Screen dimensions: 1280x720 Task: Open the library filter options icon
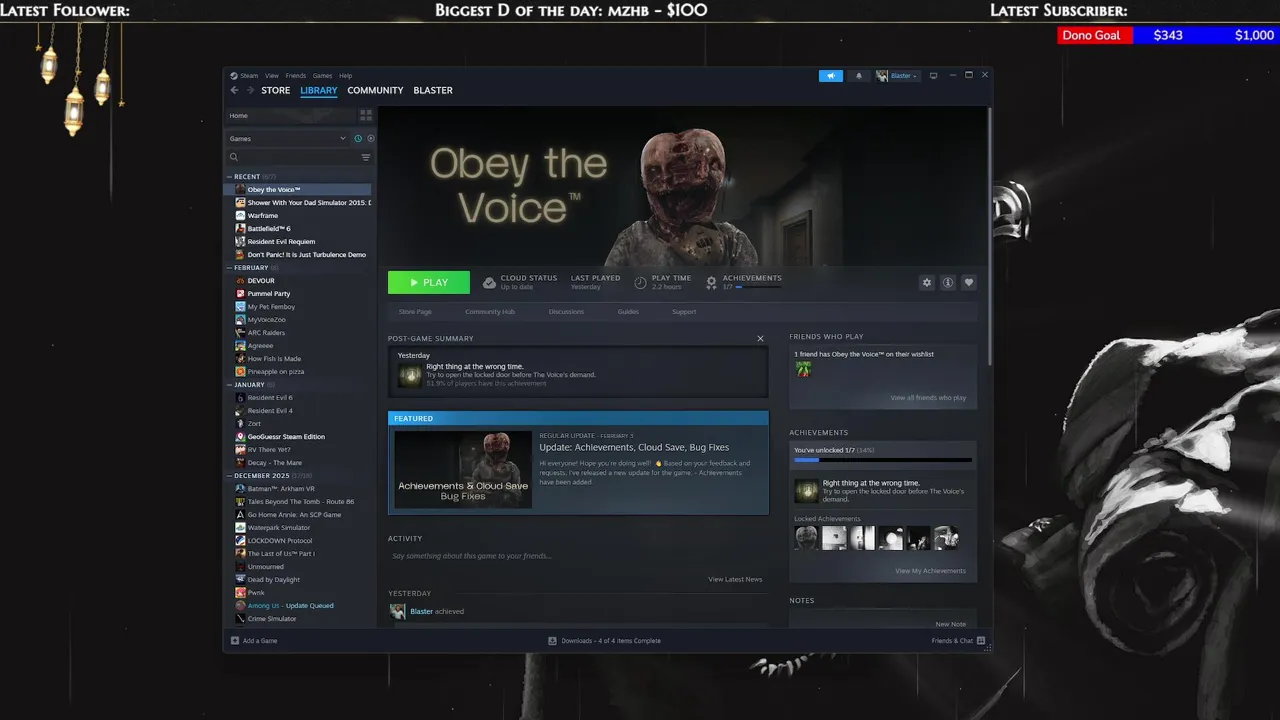[366, 157]
